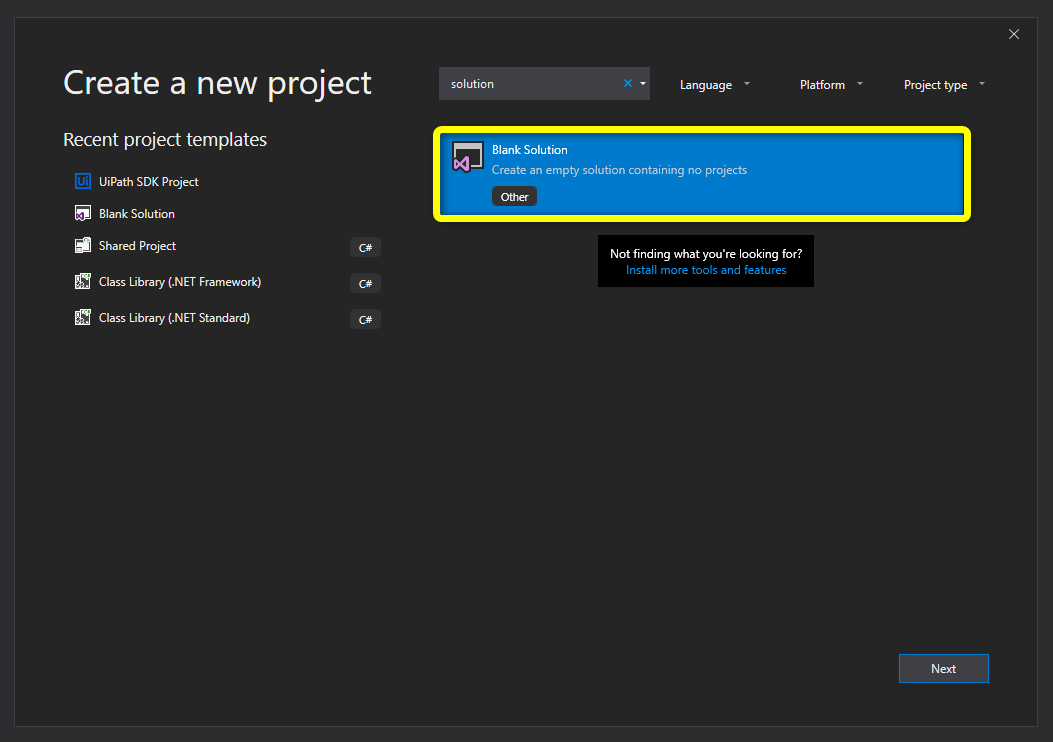The height and width of the screenshot is (742, 1053).
Task: Expand the search history dropdown arrow
Action: [x=641, y=83]
